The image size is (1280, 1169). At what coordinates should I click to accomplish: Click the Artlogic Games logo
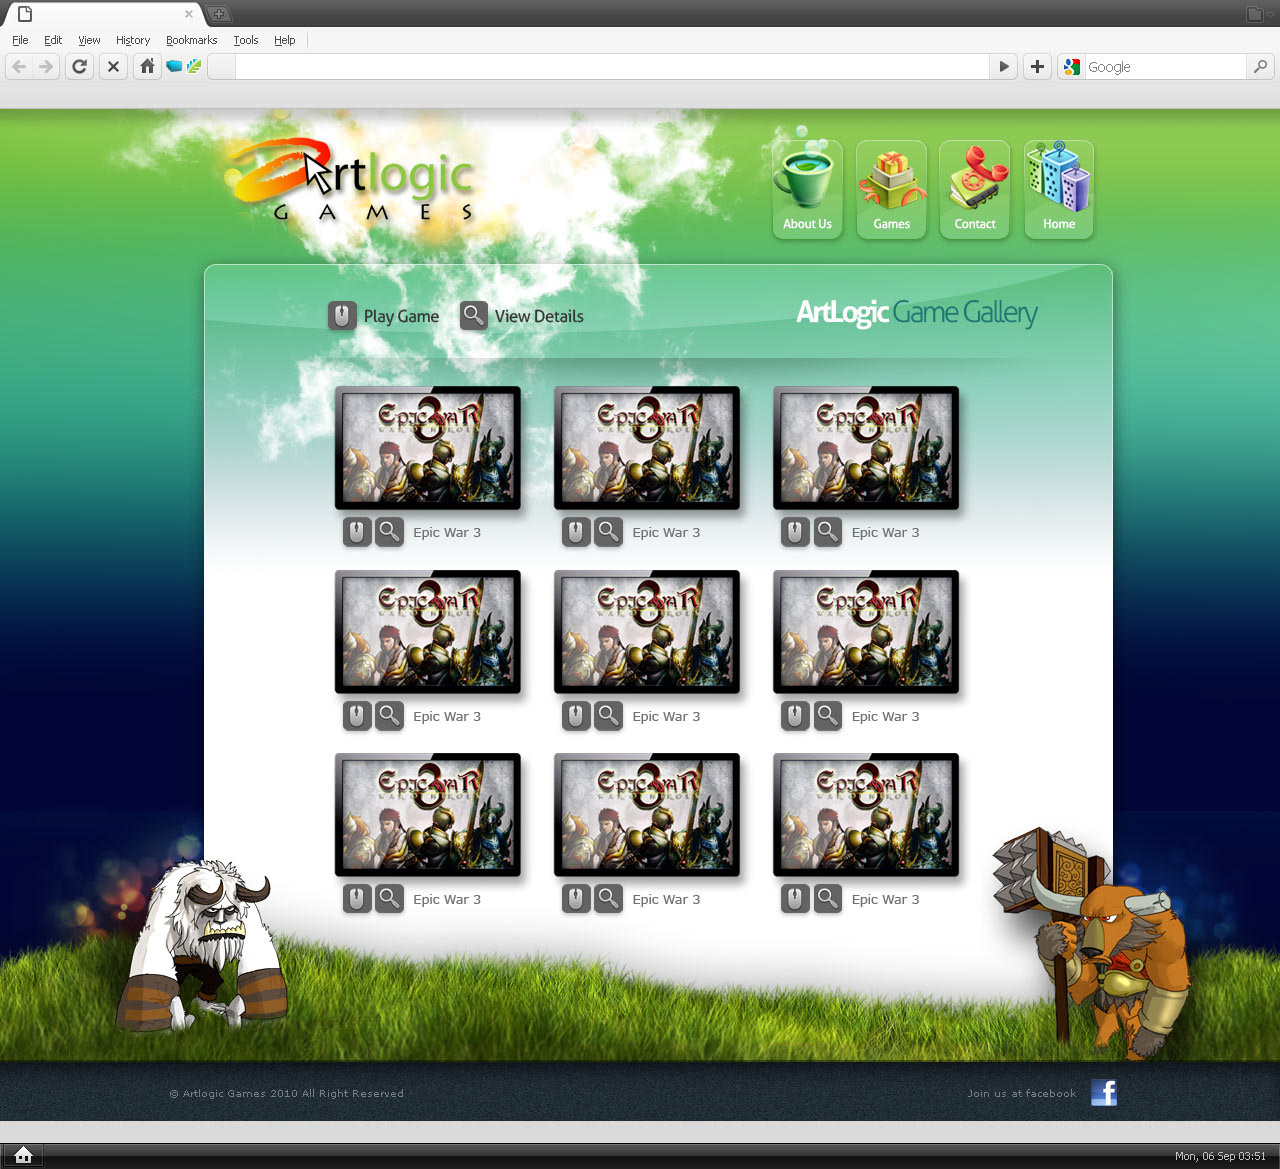pos(352,182)
